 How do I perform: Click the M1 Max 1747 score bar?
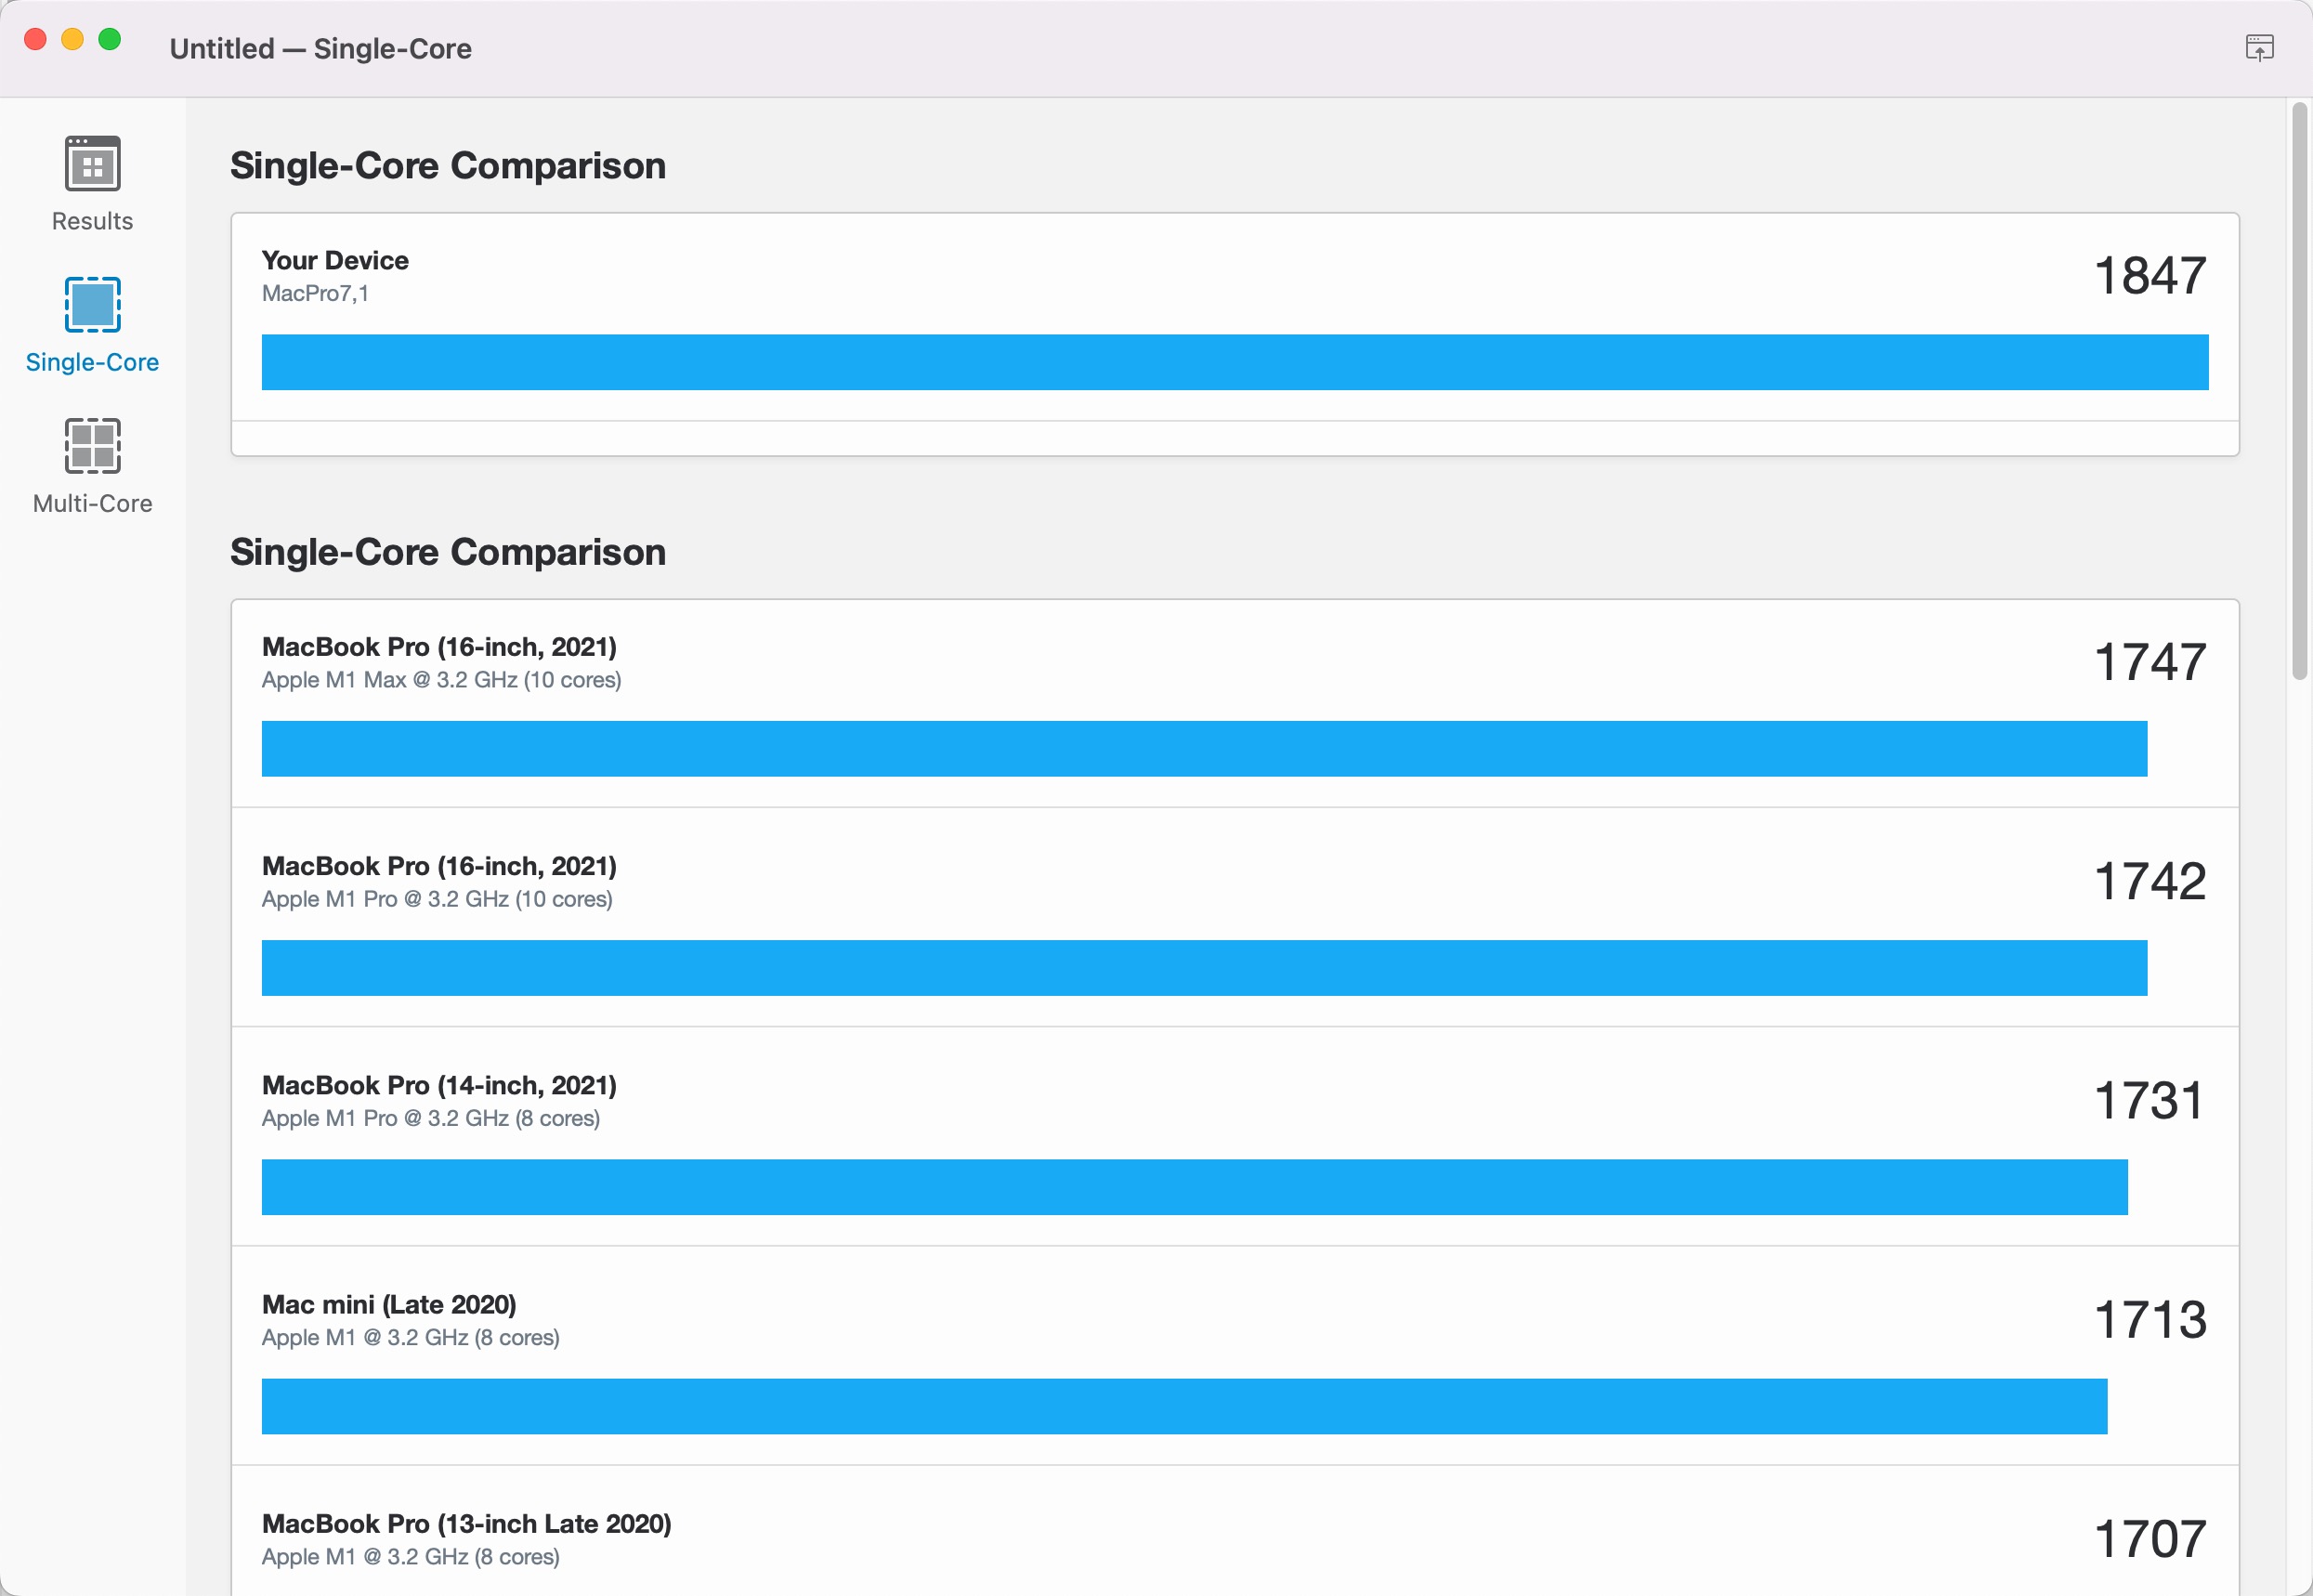[1203, 748]
